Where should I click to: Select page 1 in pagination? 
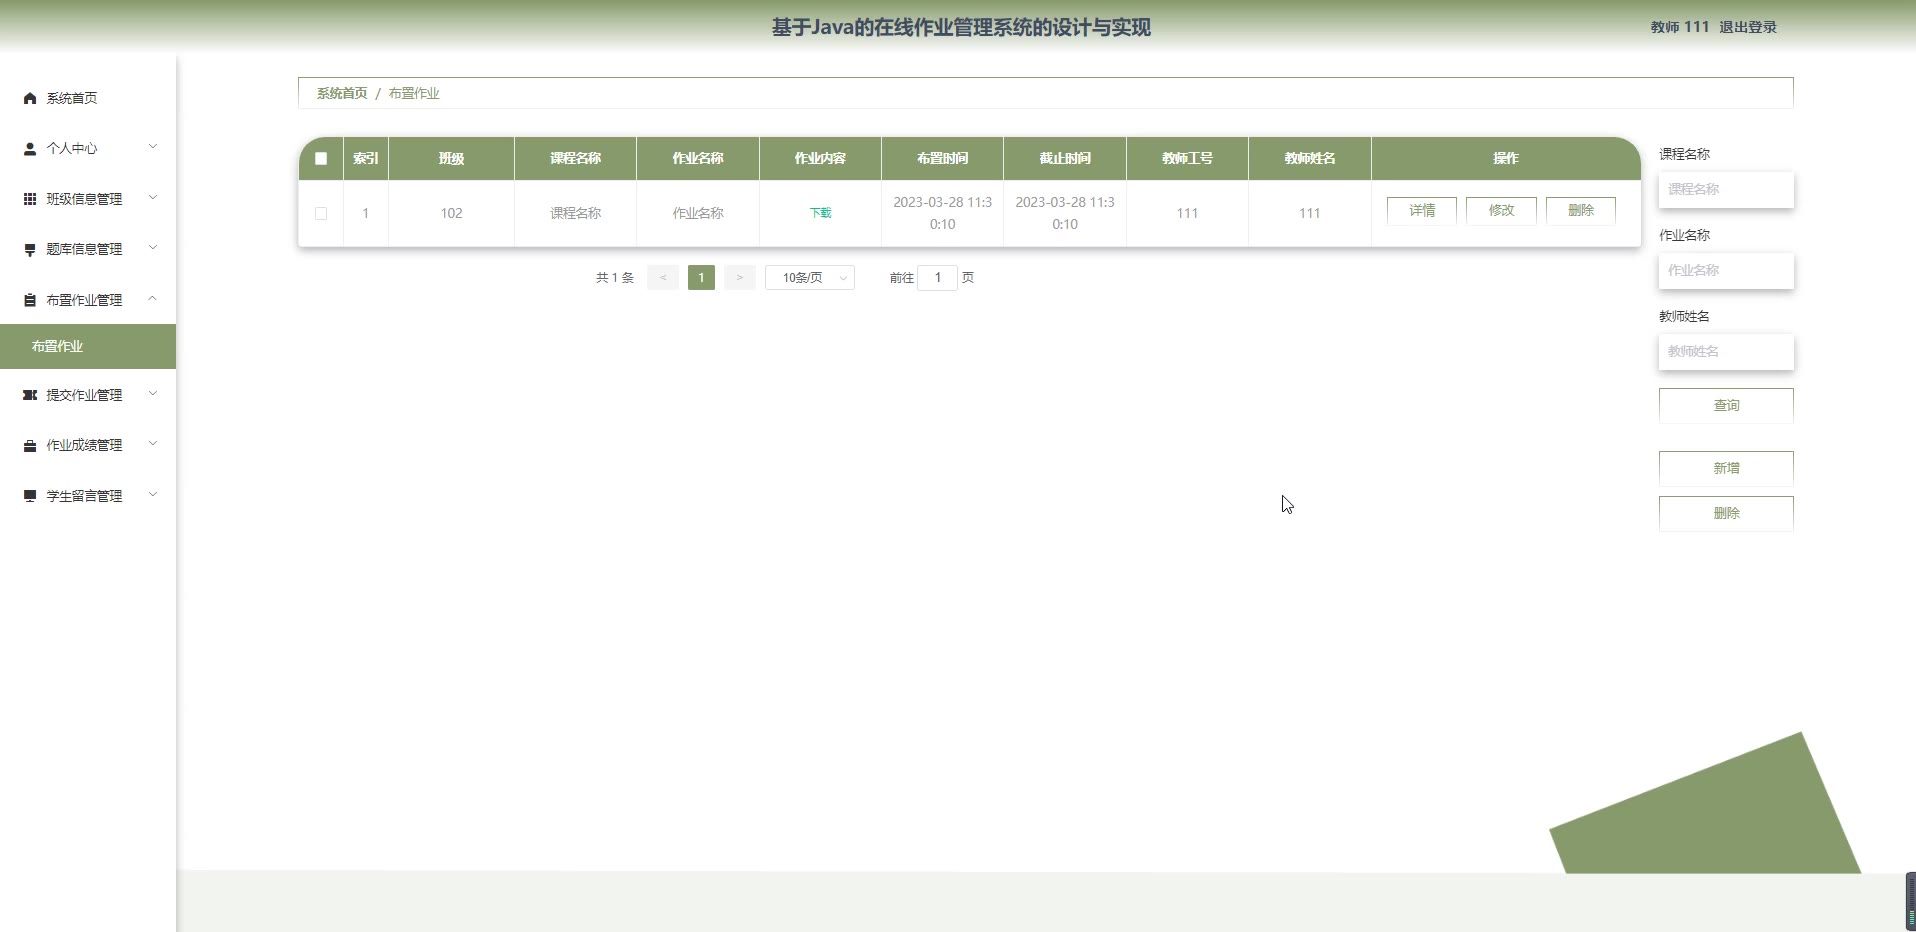tap(701, 278)
